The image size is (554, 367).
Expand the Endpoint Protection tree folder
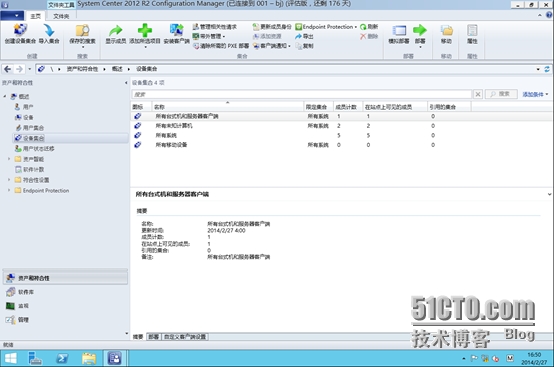point(9,190)
